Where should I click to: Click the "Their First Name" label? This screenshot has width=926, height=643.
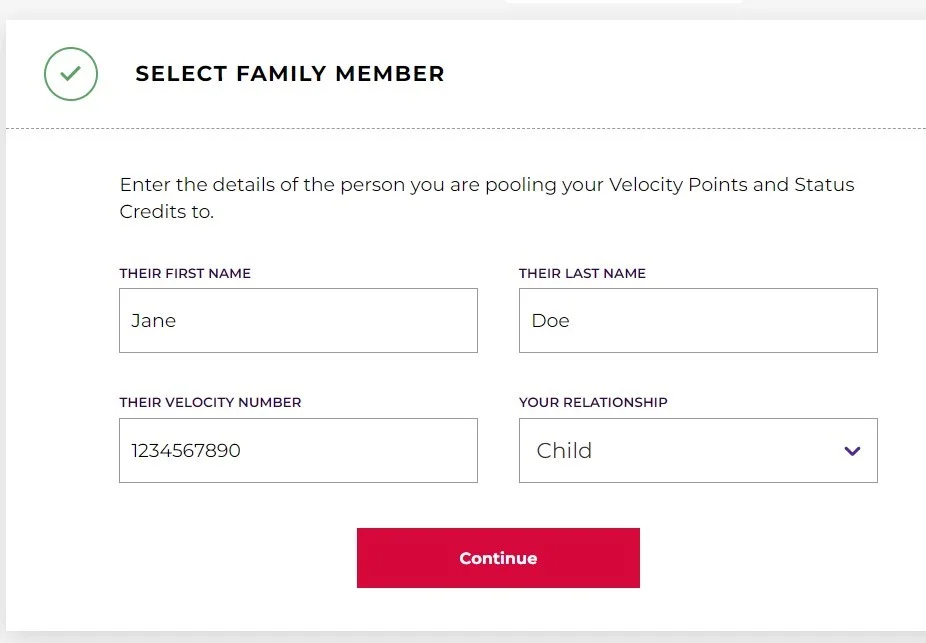185,273
